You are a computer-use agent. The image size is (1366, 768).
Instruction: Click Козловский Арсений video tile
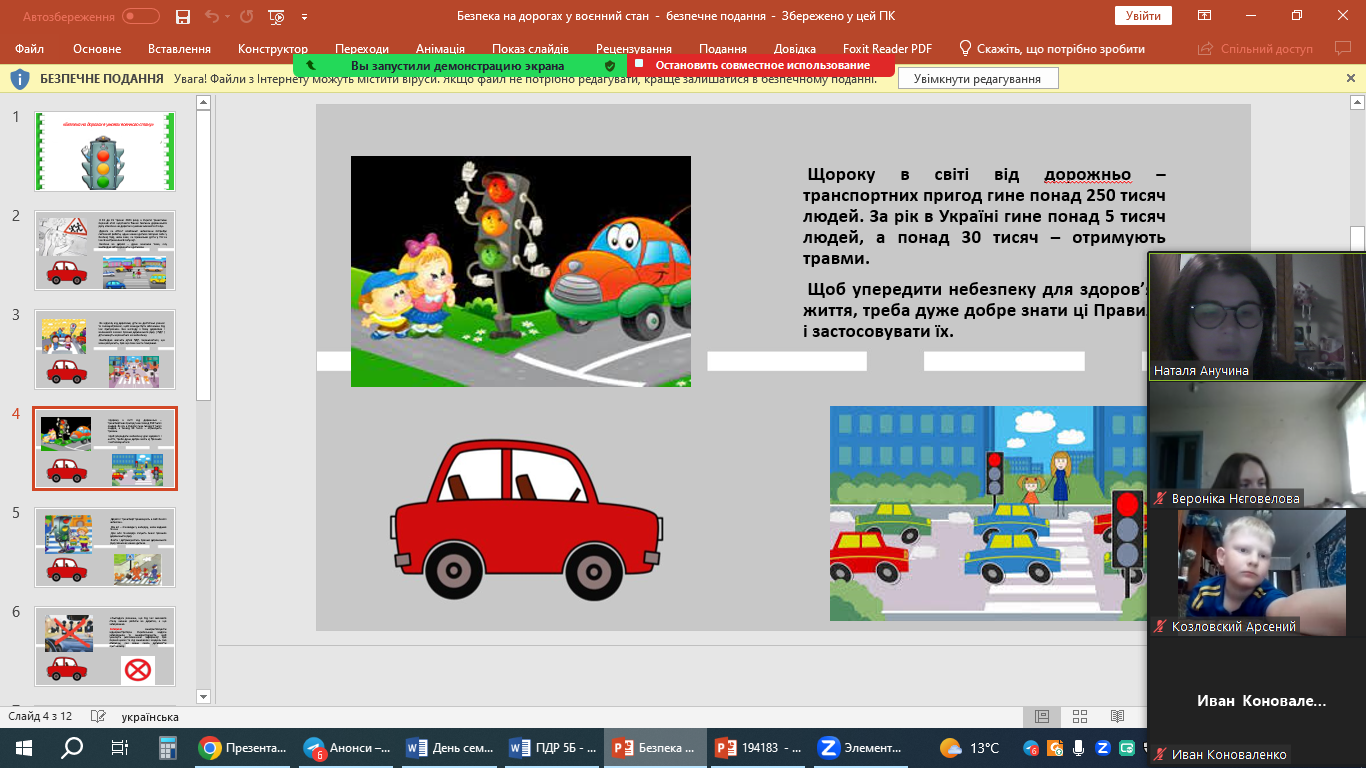pos(1257,572)
